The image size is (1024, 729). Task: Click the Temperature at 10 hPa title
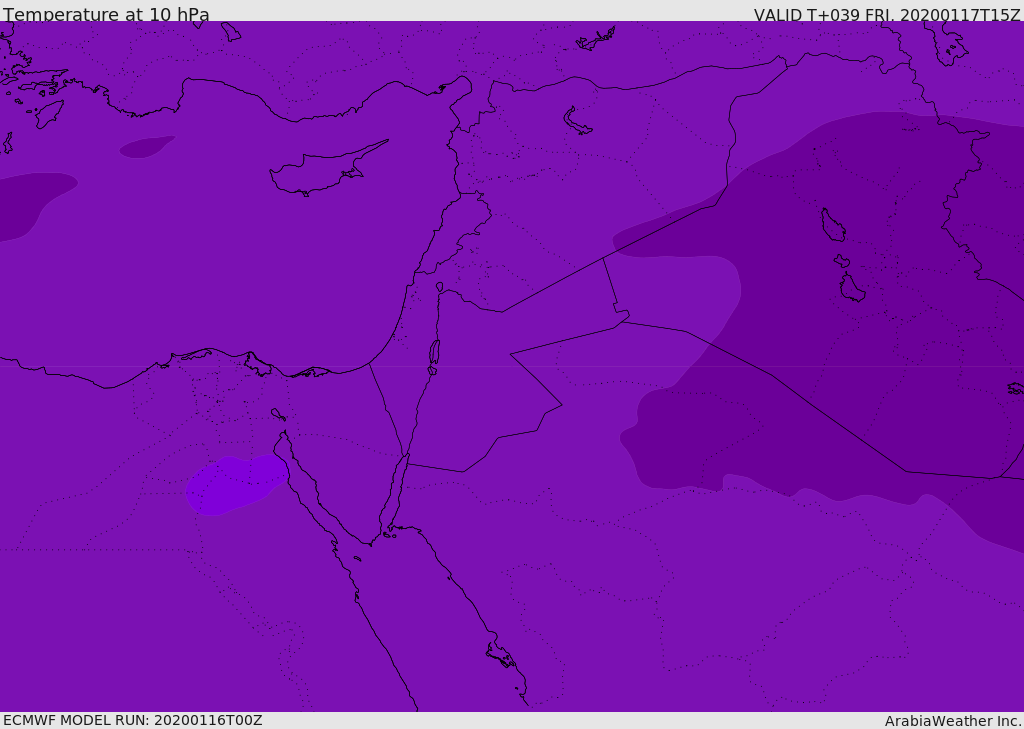tap(106, 15)
